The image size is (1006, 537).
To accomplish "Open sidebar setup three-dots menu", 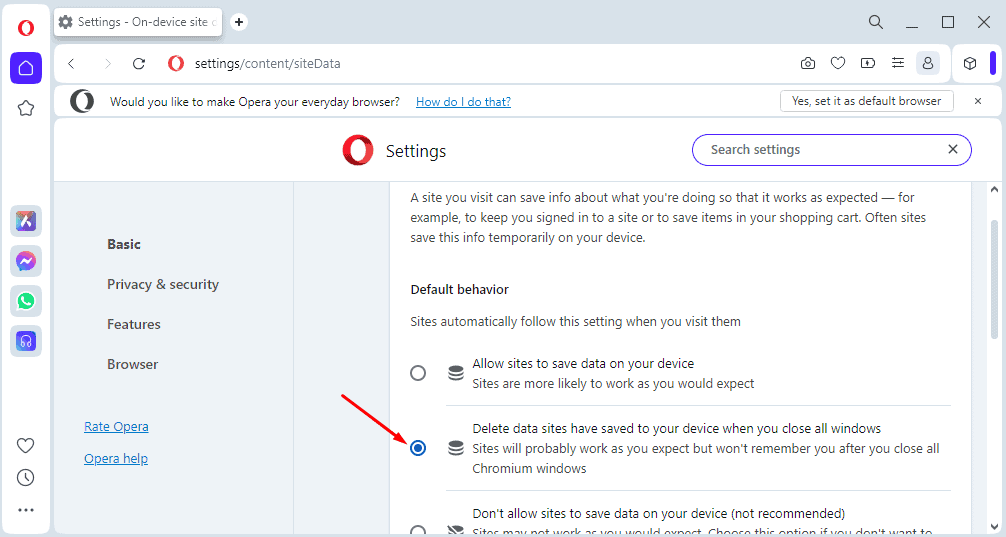I will pos(26,510).
